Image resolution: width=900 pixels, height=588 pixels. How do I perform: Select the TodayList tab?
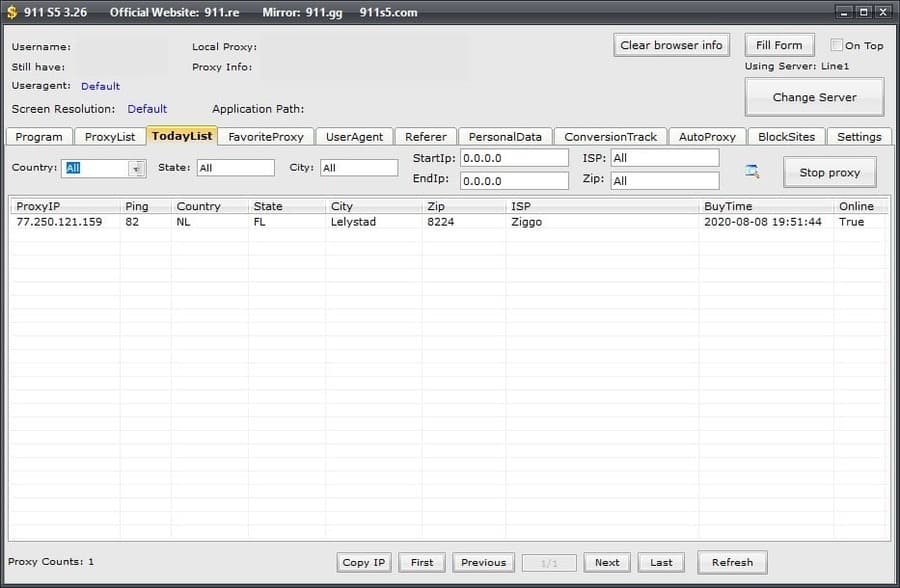click(182, 136)
